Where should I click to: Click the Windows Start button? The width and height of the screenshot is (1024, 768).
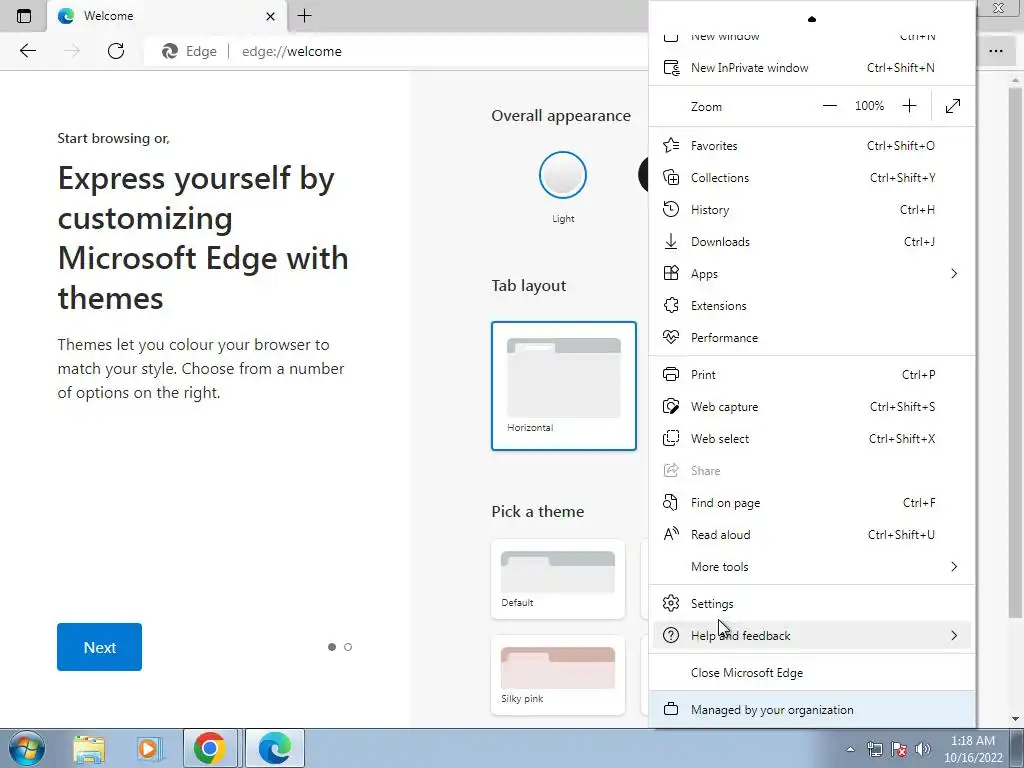[x=27, y=748]
